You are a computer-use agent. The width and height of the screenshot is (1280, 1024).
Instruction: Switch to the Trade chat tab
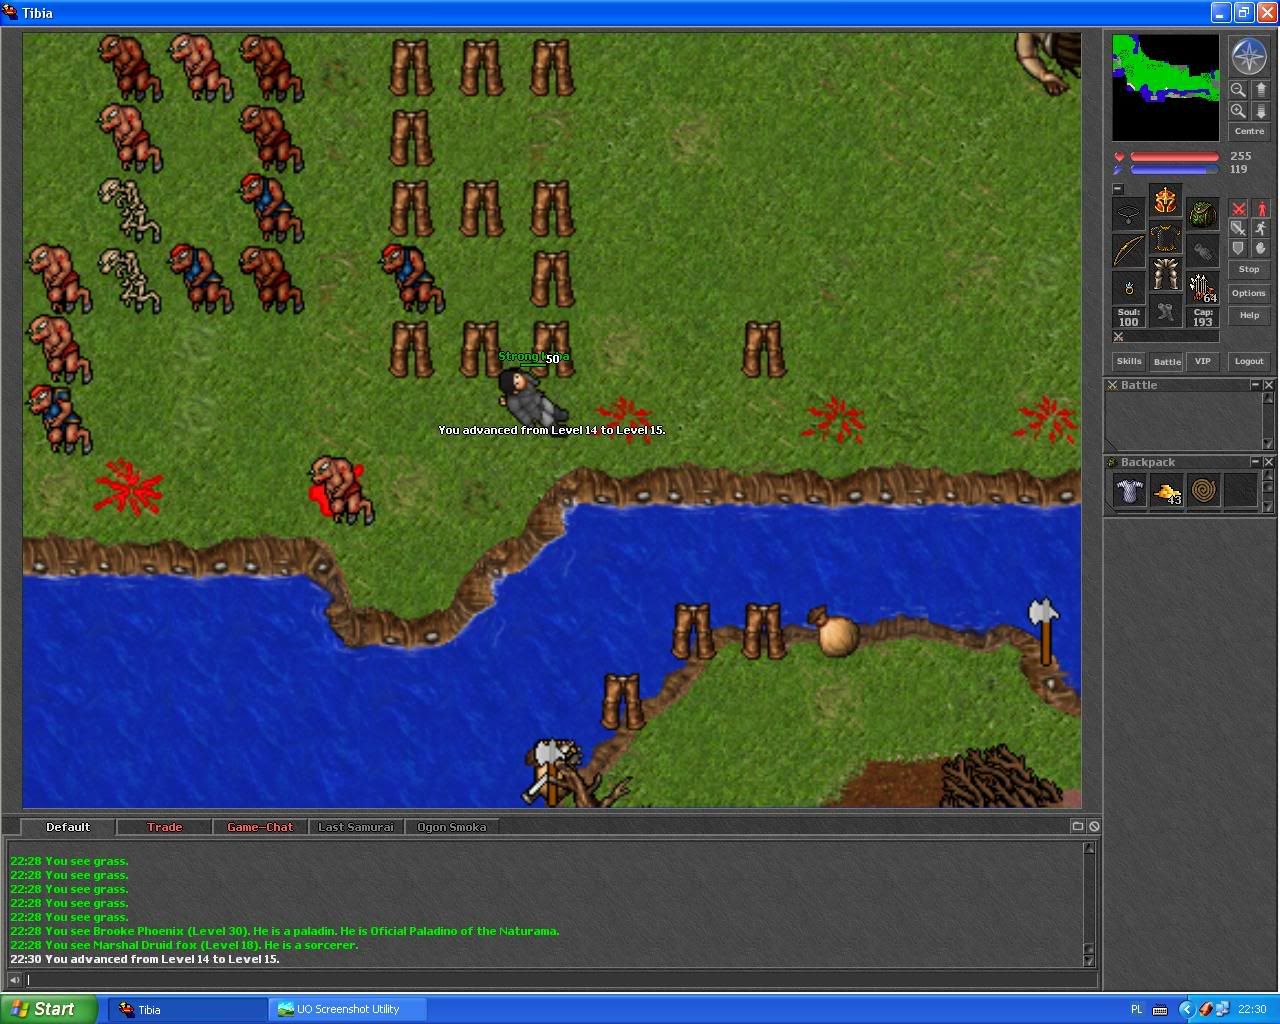[x=164, y=827]
